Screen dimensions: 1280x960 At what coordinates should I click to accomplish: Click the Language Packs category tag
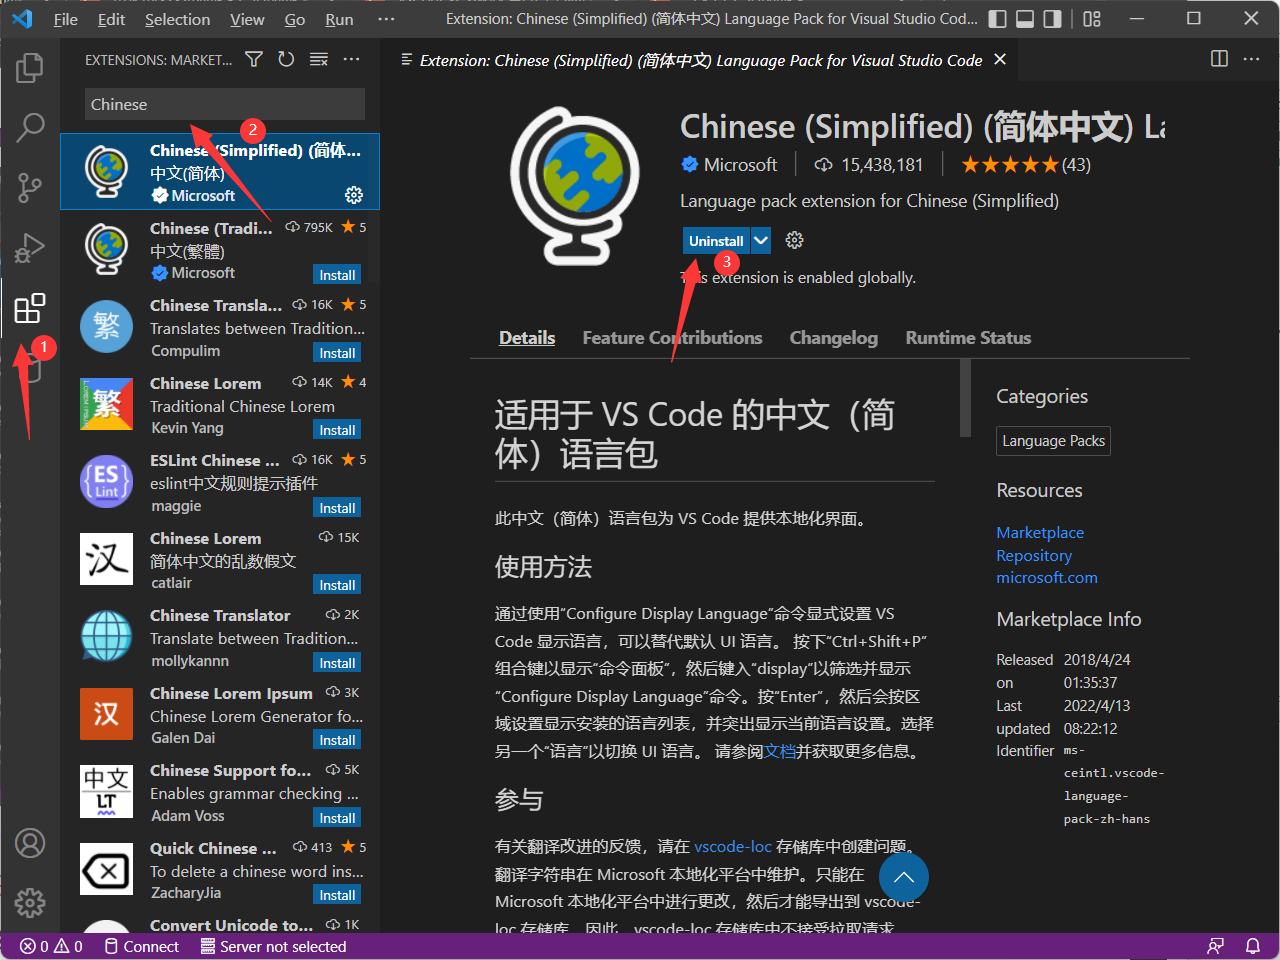[1053, 441]
